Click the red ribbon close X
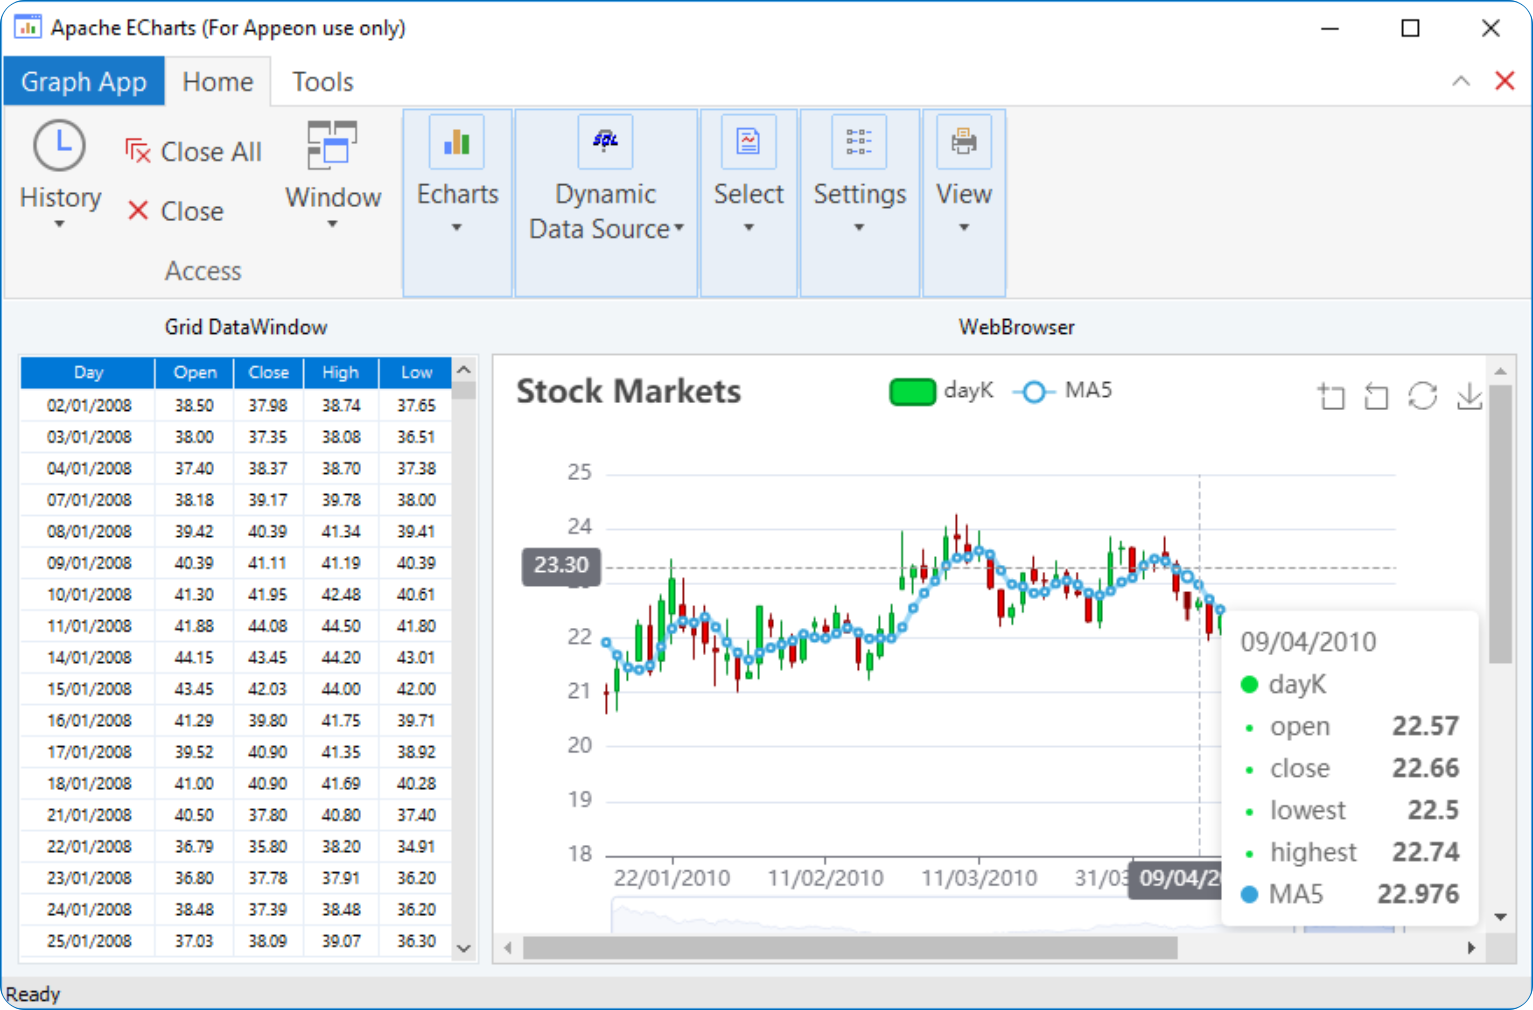This screenshot has height=1010, width=1533. click(1504, 81)
